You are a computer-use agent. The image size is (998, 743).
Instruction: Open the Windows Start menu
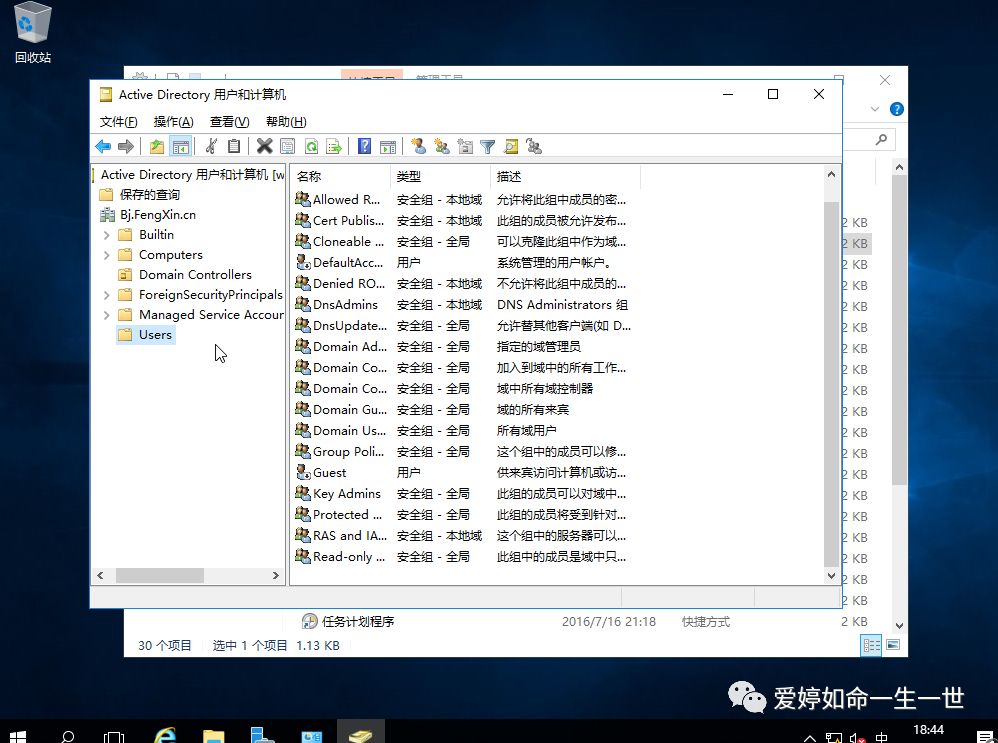pos(18,735)
